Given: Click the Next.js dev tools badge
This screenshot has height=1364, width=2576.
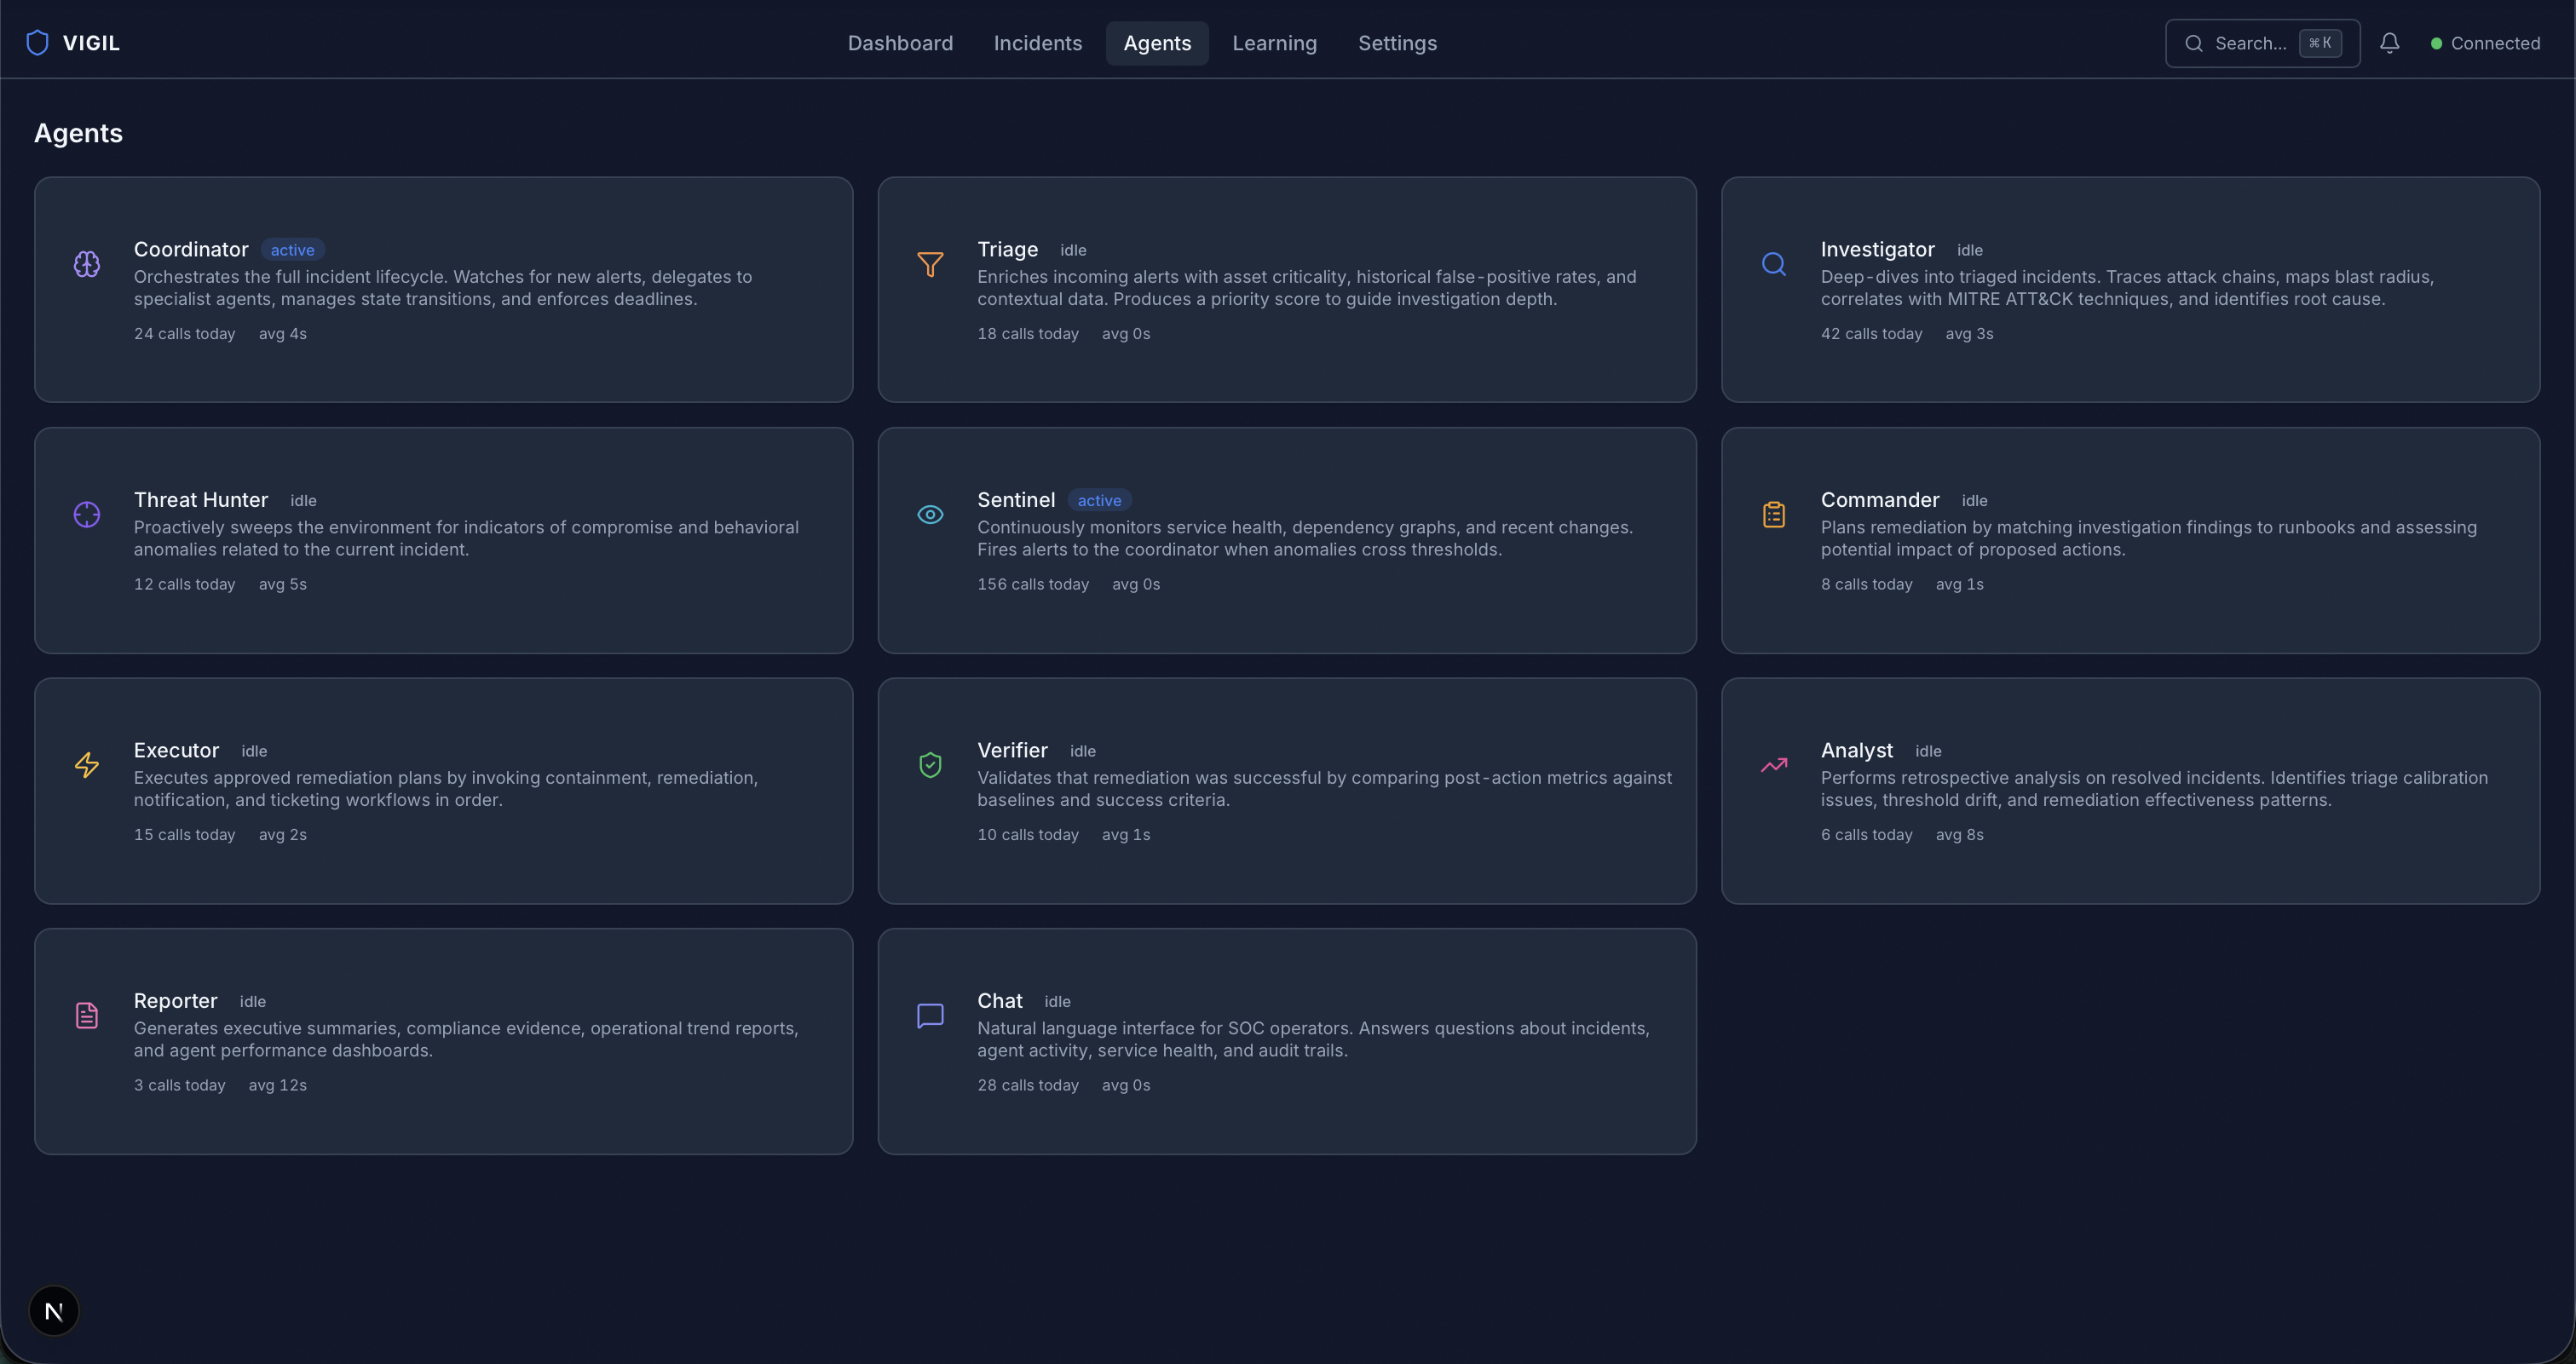Looking at the screenshot, I should point(54,1310).
